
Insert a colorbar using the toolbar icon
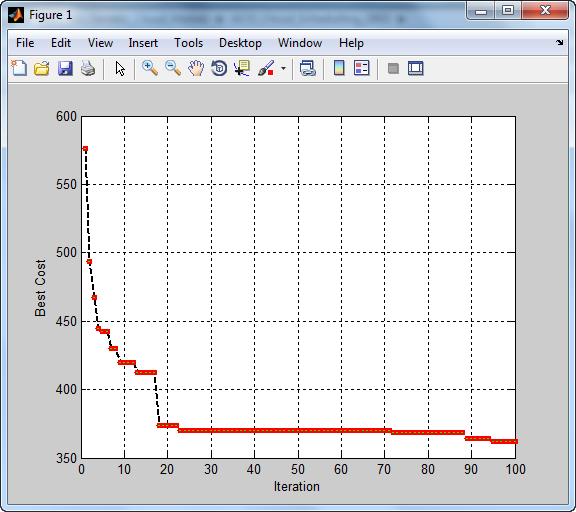pyautogui.click(x=339, y=68)
